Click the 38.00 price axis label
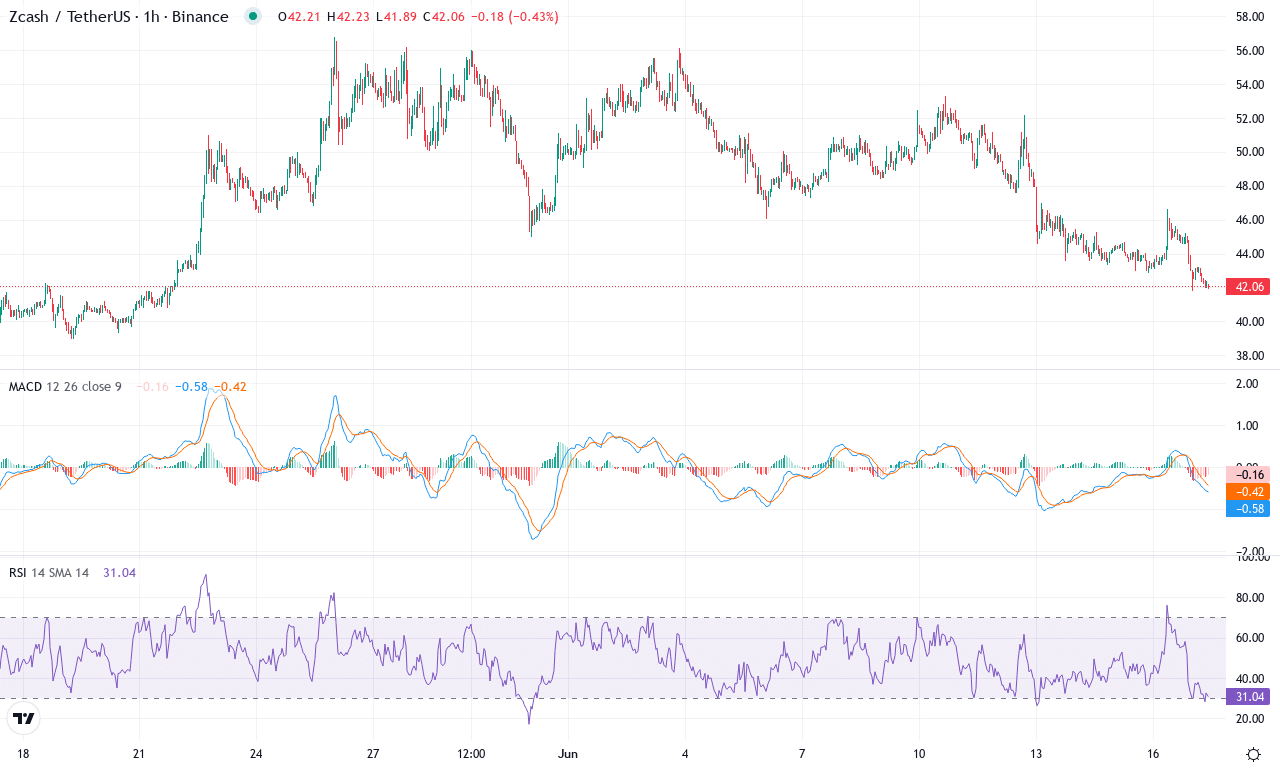 [1251, 355]
